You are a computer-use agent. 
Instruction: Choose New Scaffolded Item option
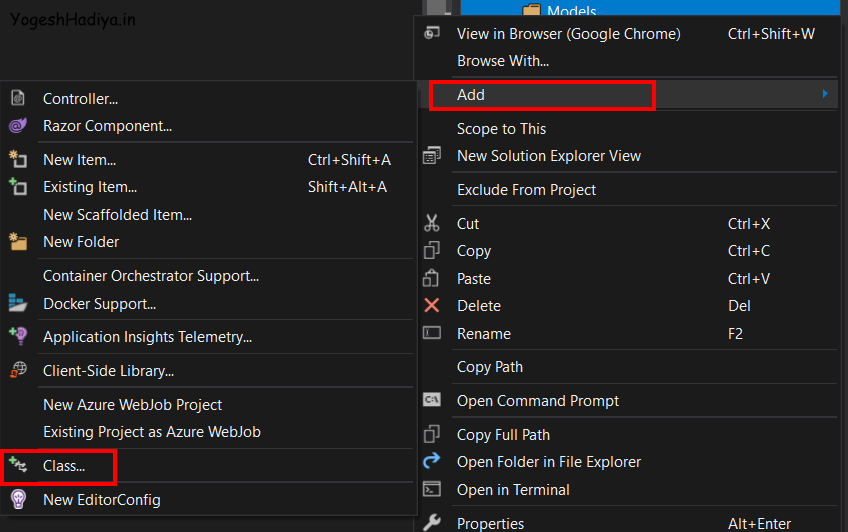(117, 214)
